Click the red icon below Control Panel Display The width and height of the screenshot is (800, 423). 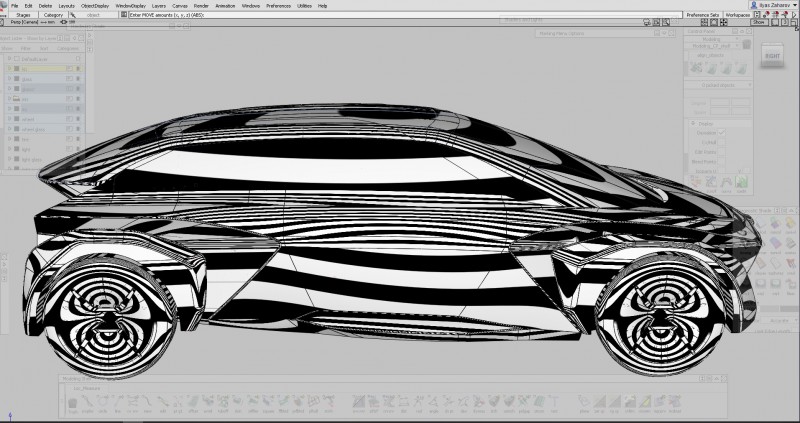click(695, 182)
